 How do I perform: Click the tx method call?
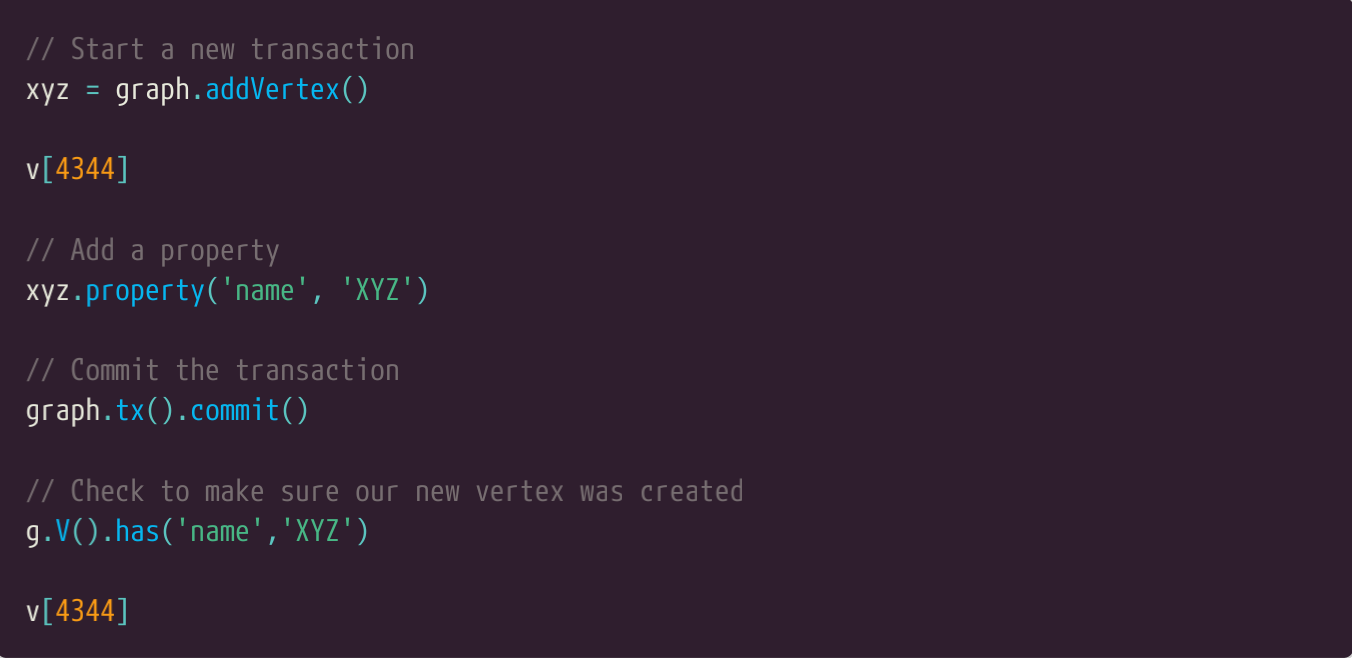[130, 411]
